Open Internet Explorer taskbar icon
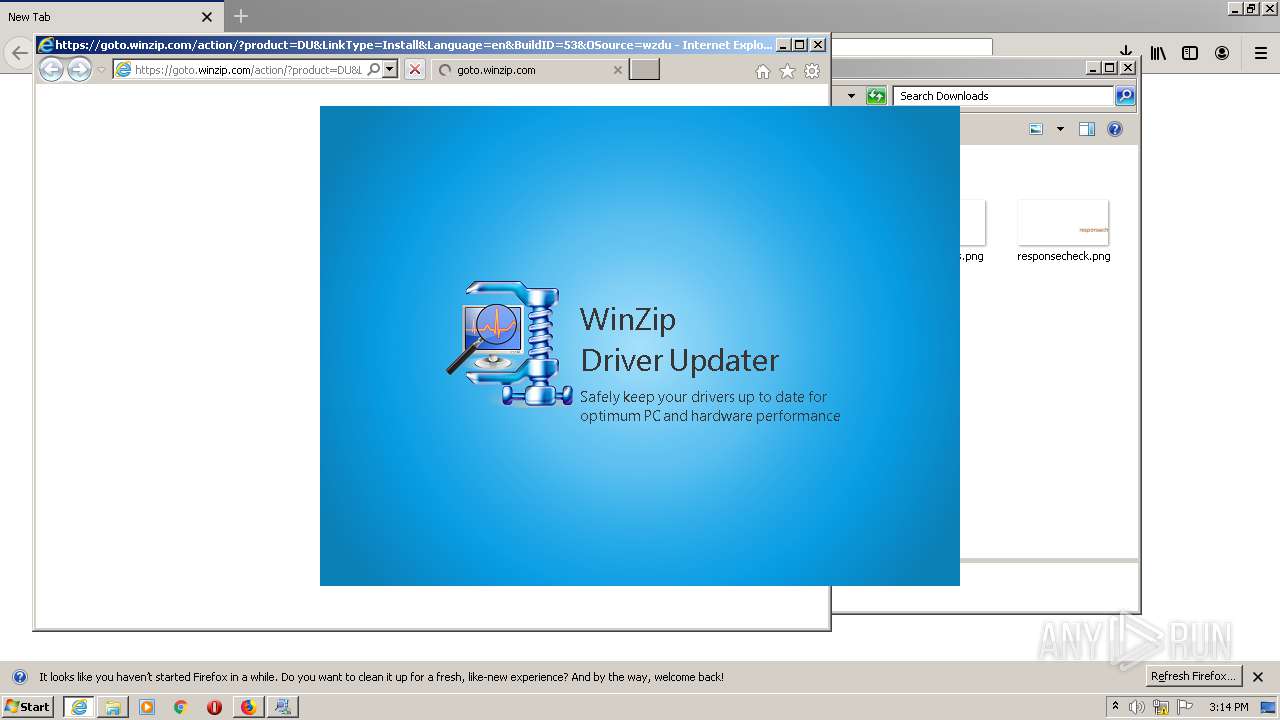 [79, 707]
